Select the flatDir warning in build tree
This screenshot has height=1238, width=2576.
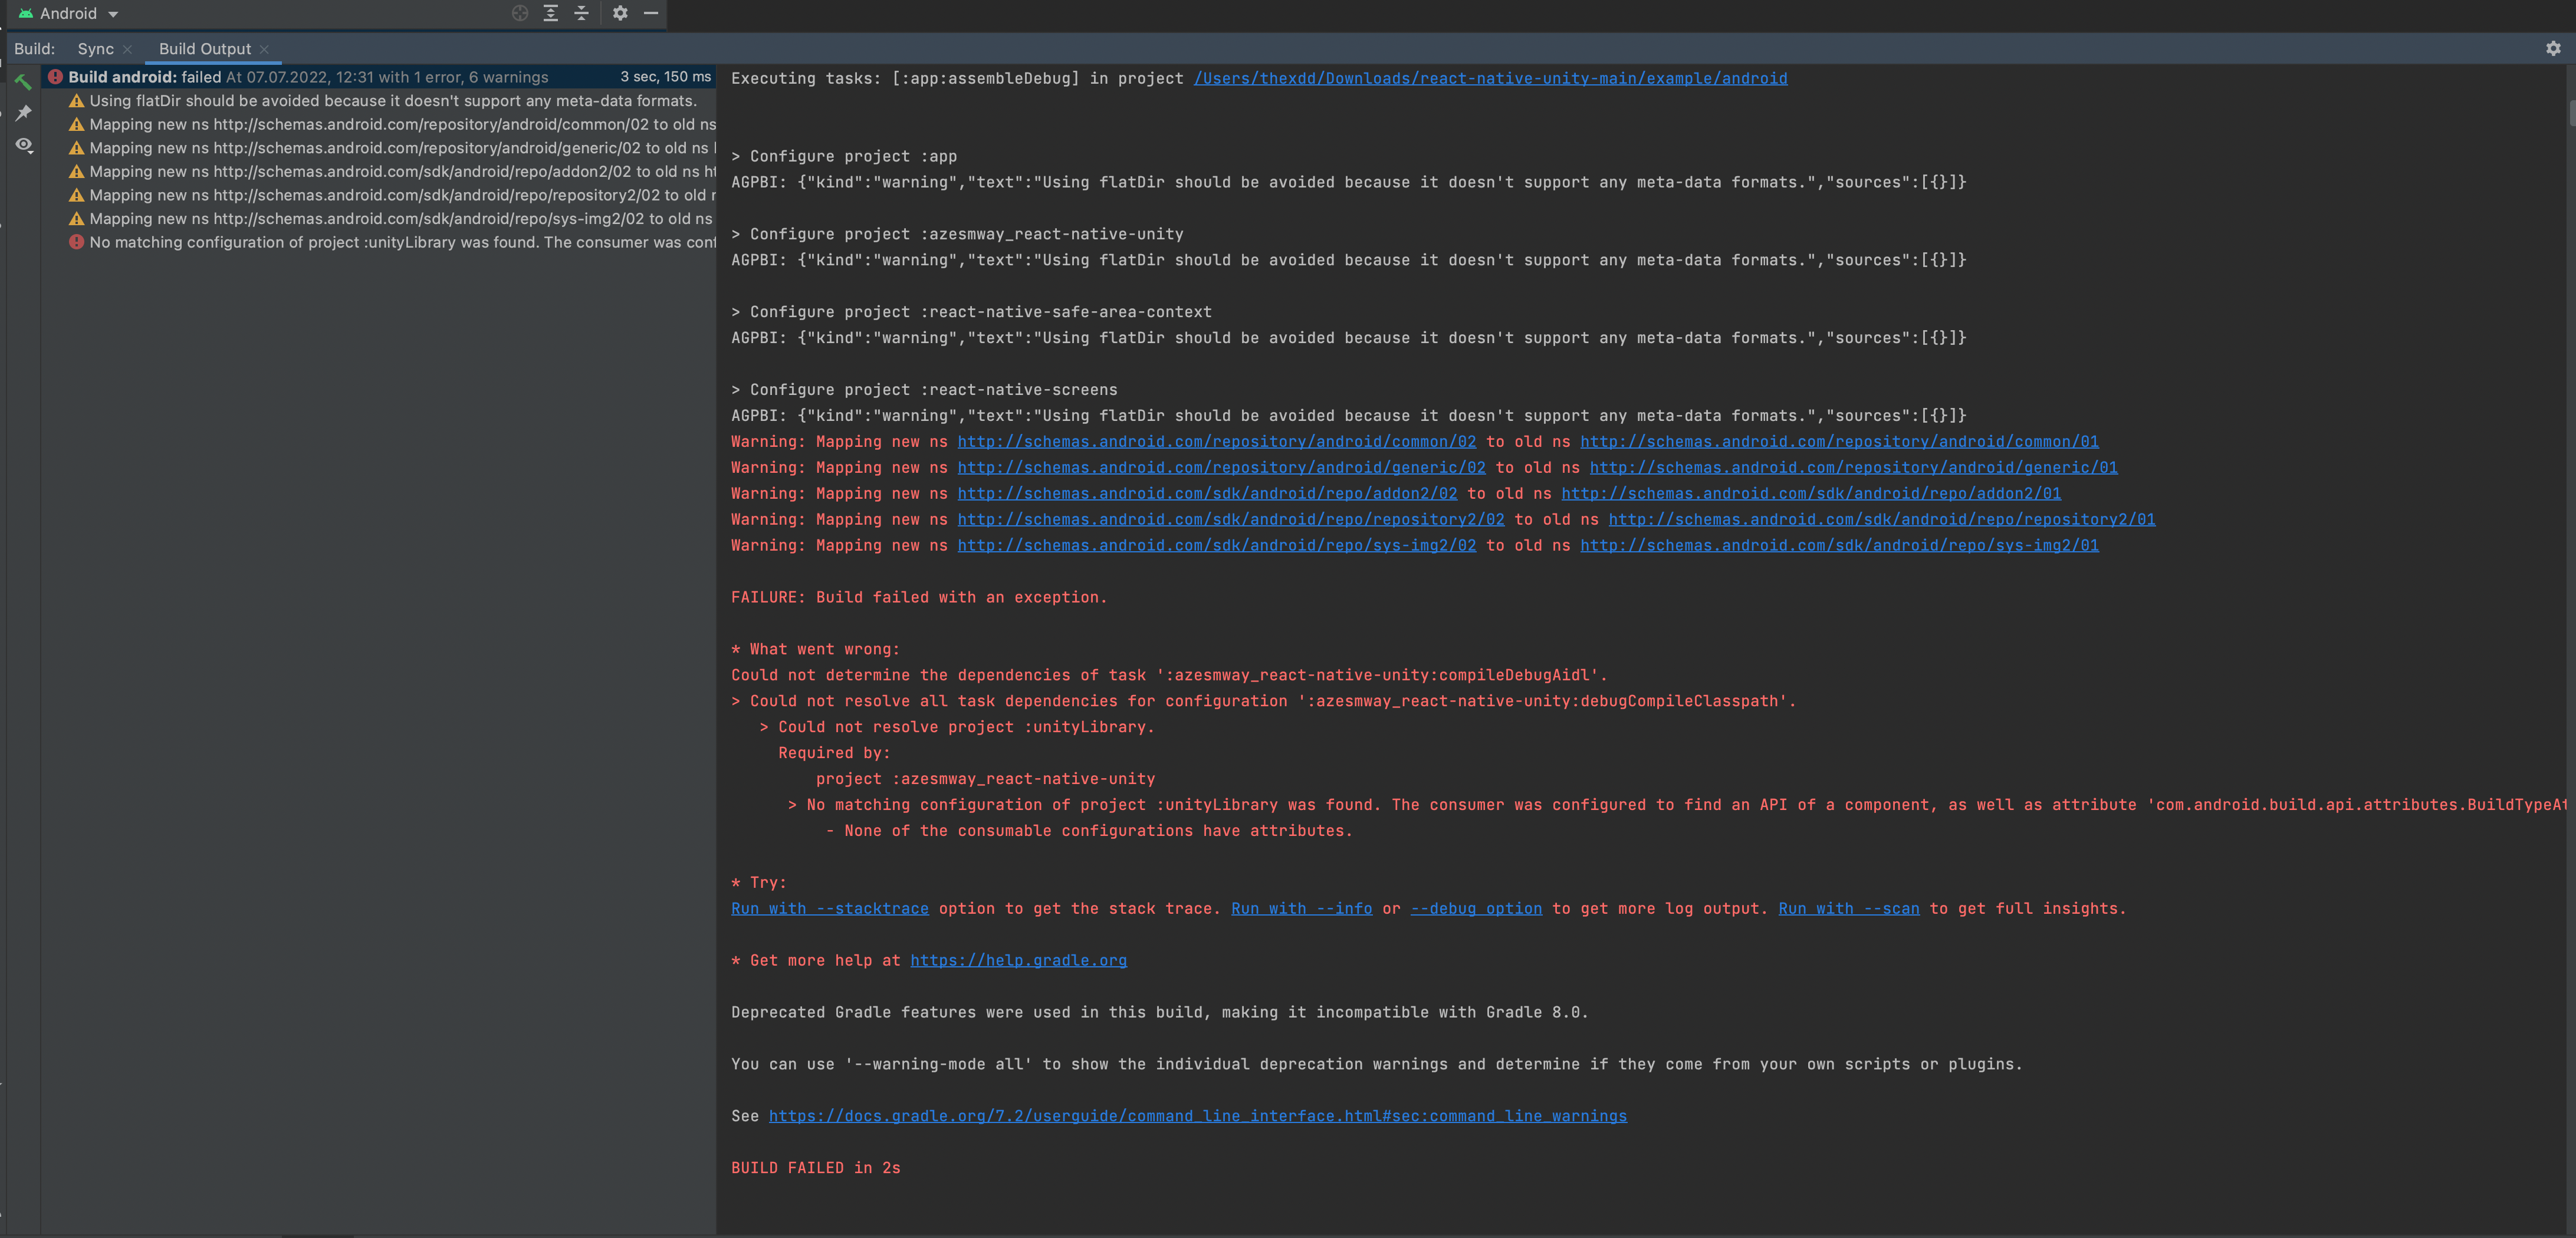click(x=392, y=101)
